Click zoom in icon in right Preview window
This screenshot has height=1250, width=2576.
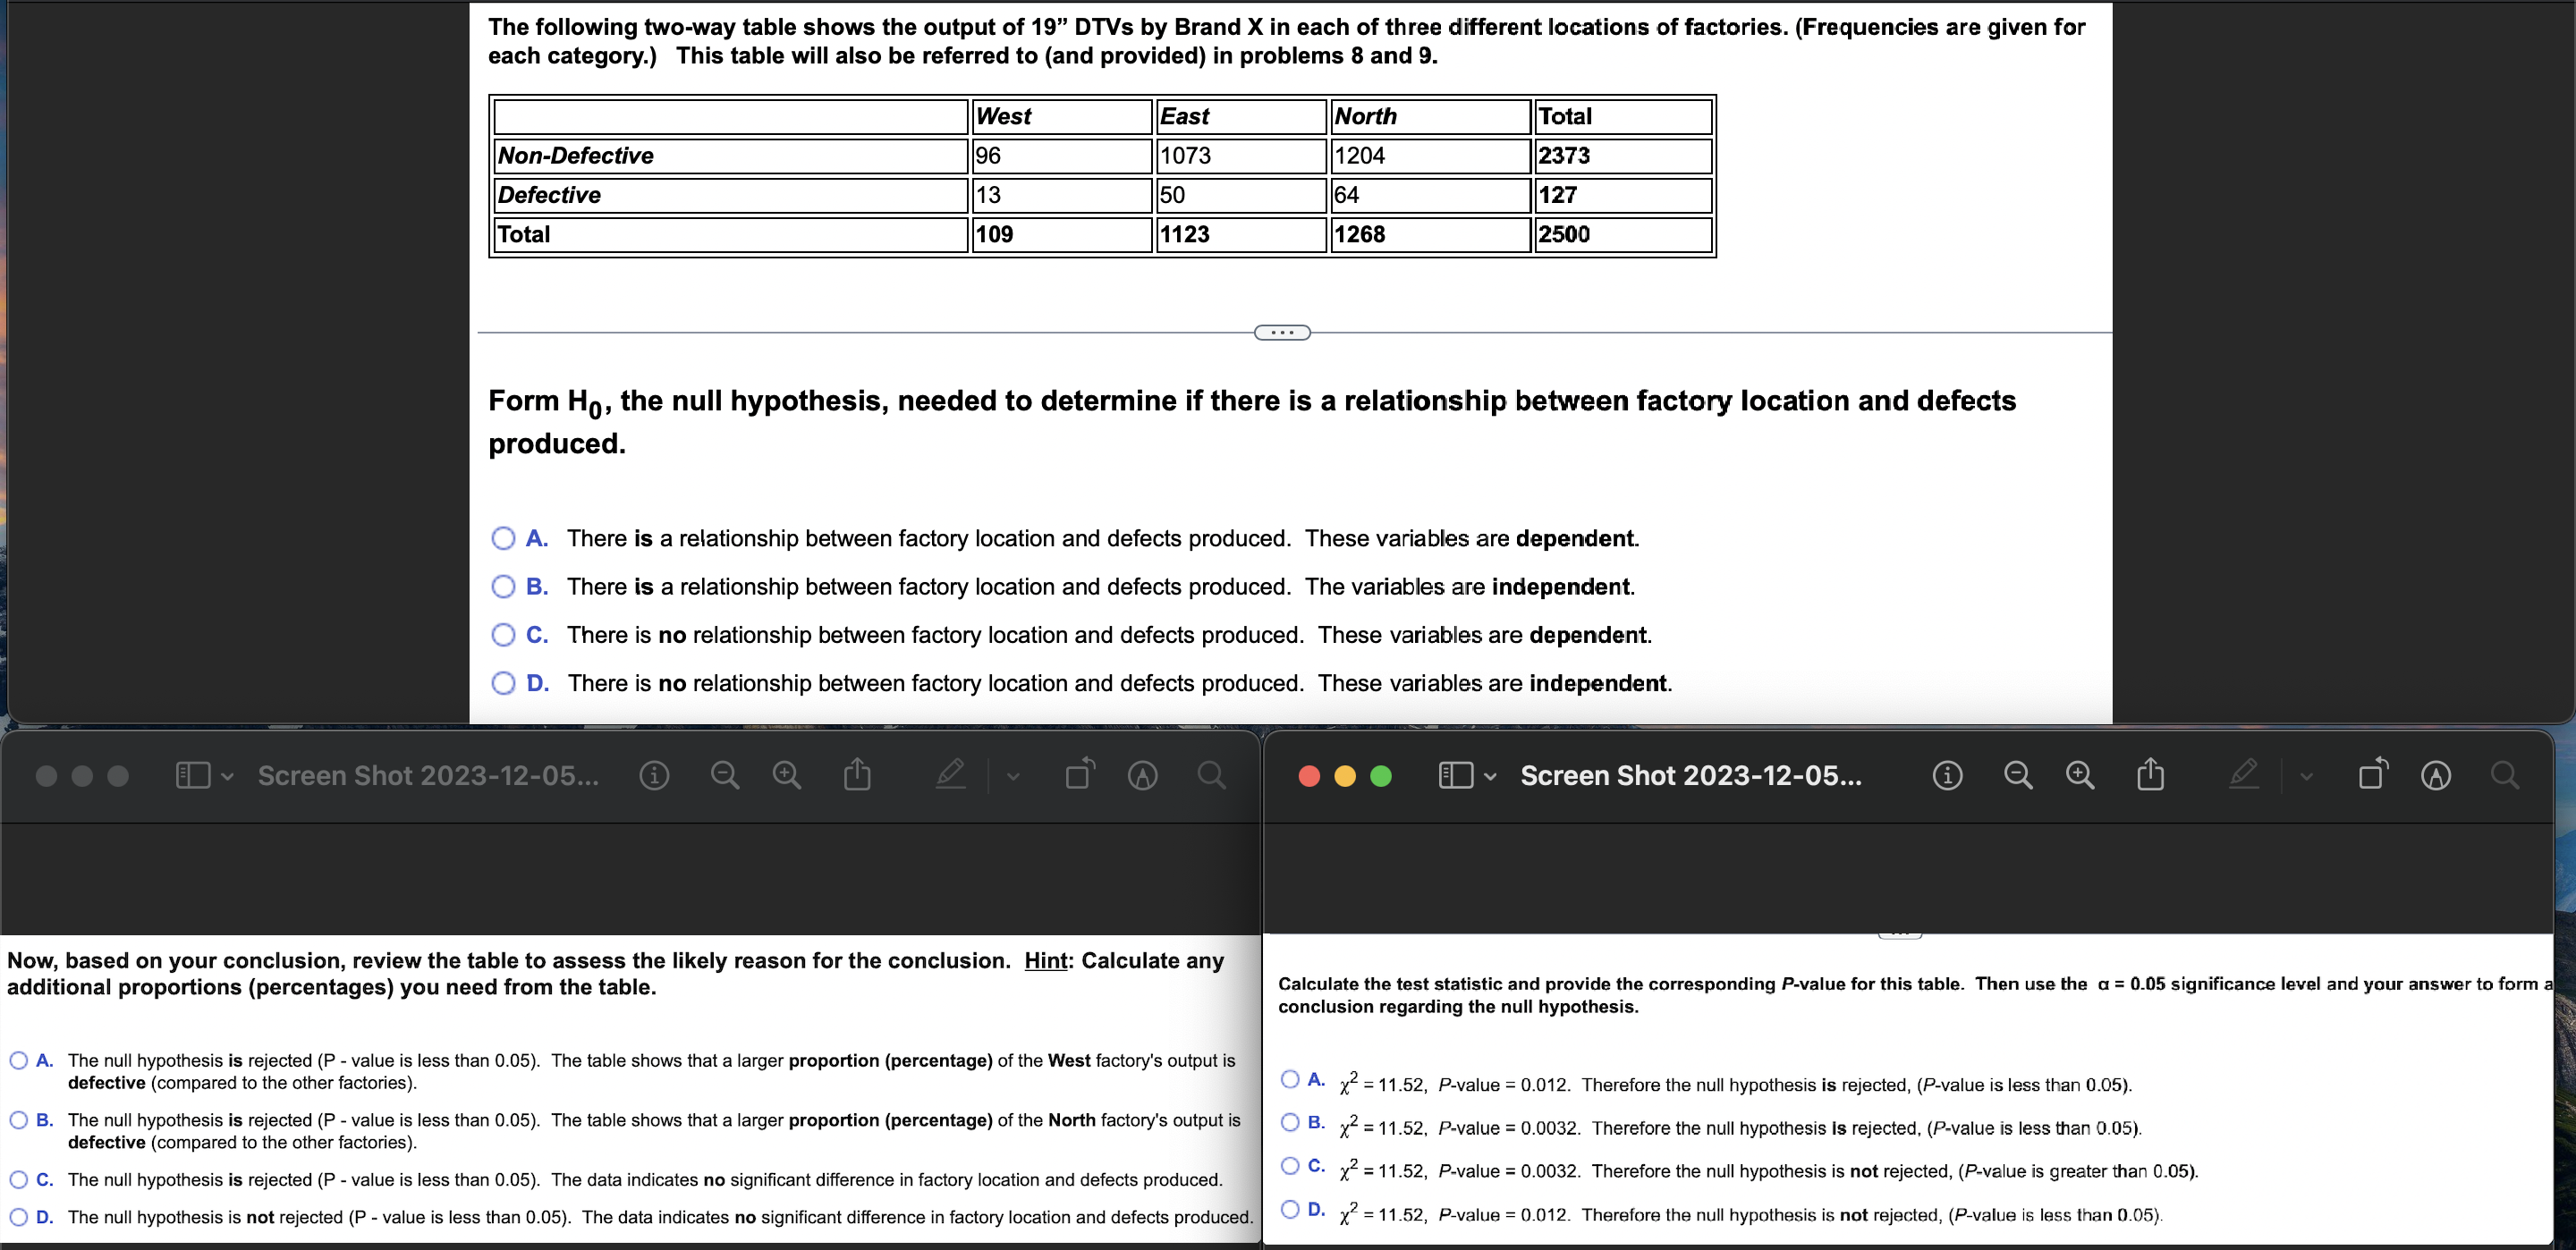pyautogui.click(x=2080, y=775)
